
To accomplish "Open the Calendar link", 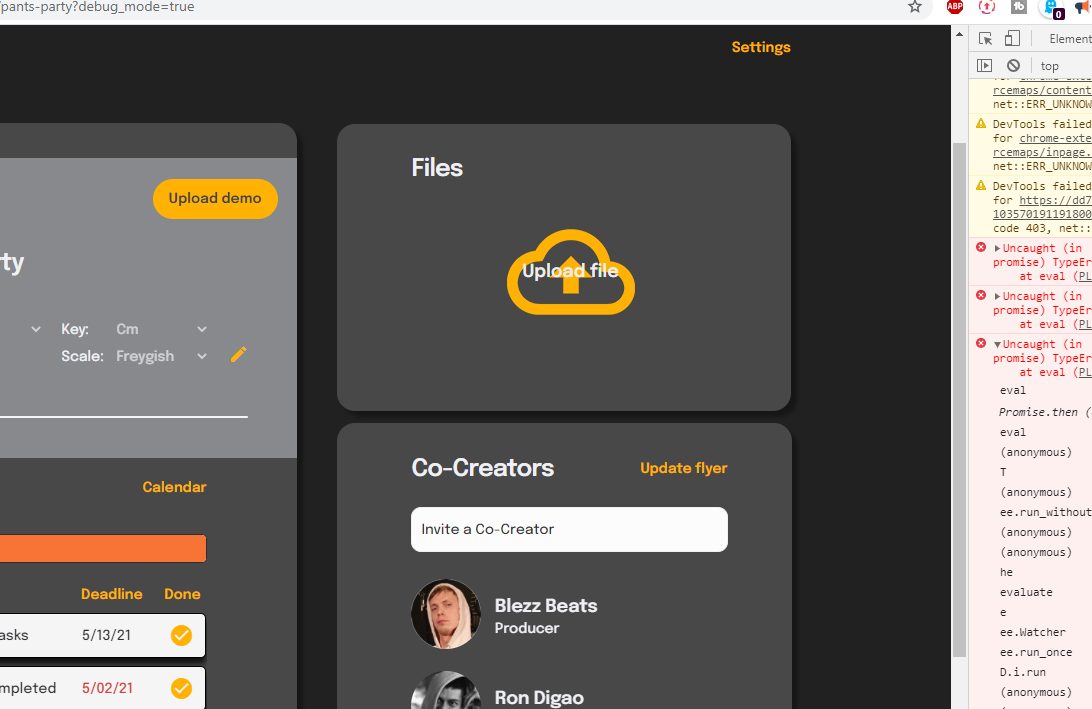I will (x=174, y=487).
